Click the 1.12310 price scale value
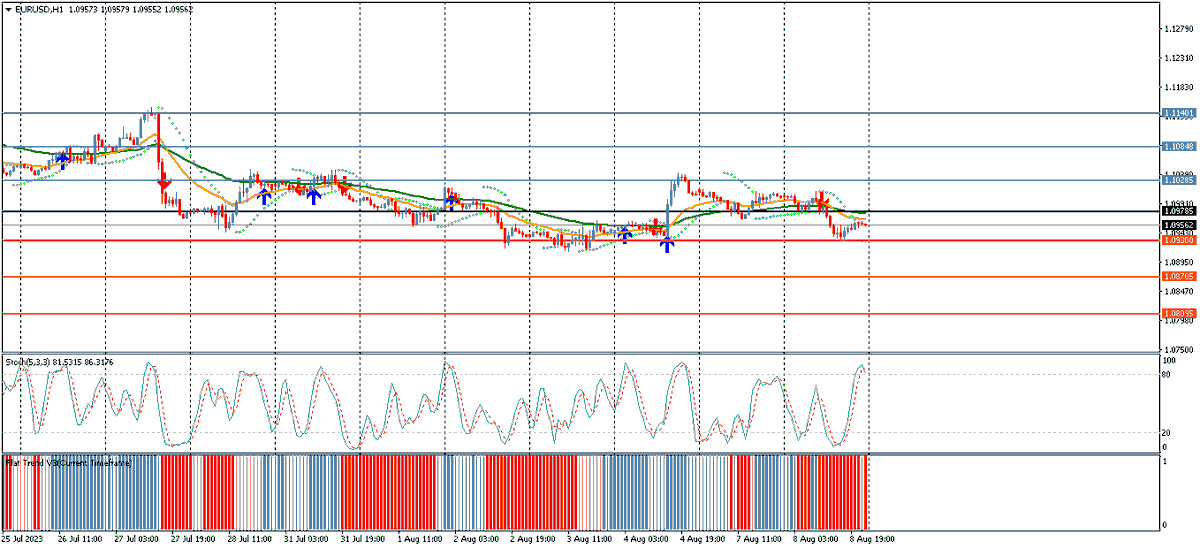The width and height of the screenshot is (1200, 549). pyautogui.click(x=1180, y=58)
